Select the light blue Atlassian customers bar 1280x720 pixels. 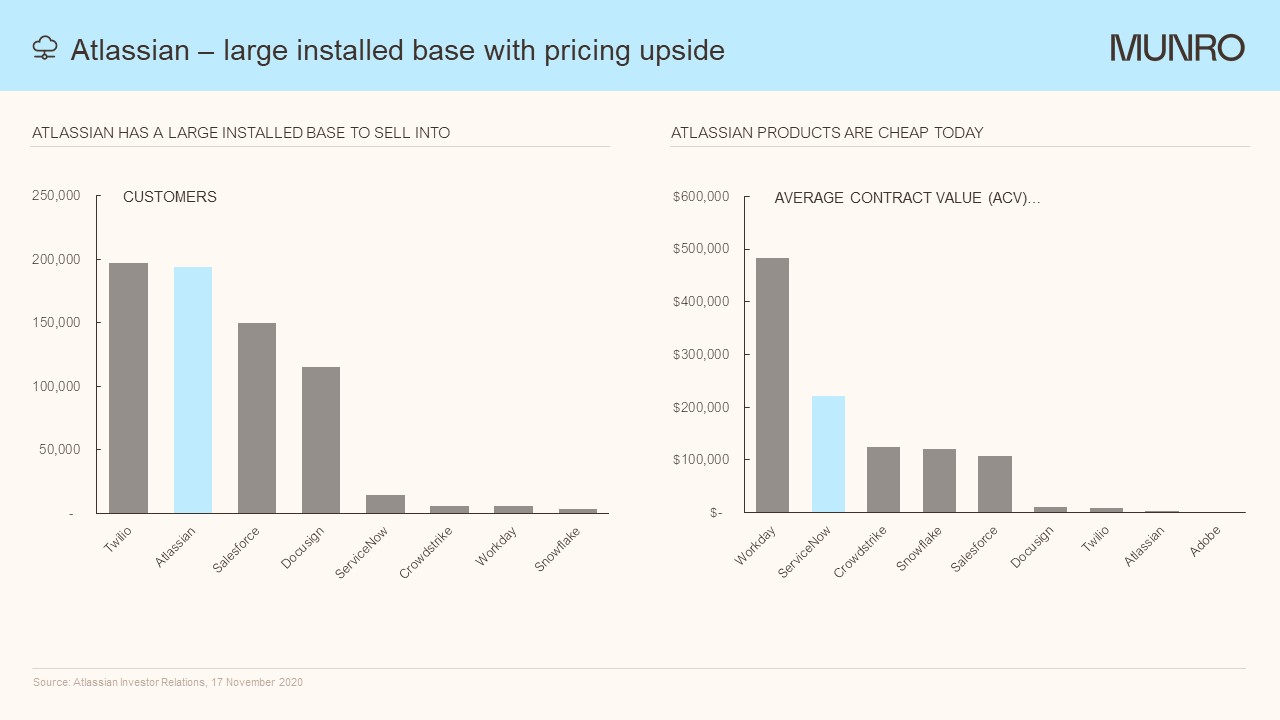[x=193, y=390]
